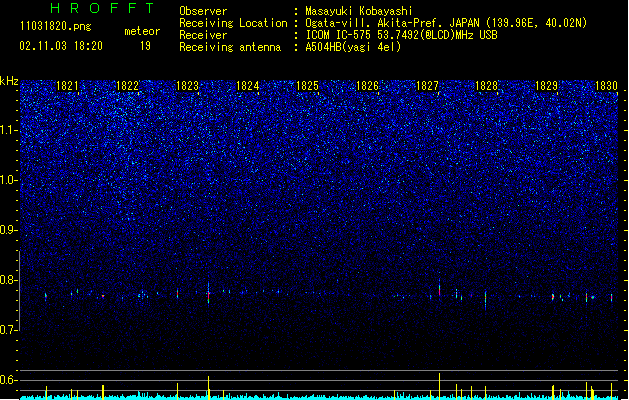This screenshot has height=400, width=629.
Task: Click the ICOM IC-575 receiver description
Action: click(x=401, y=35)
